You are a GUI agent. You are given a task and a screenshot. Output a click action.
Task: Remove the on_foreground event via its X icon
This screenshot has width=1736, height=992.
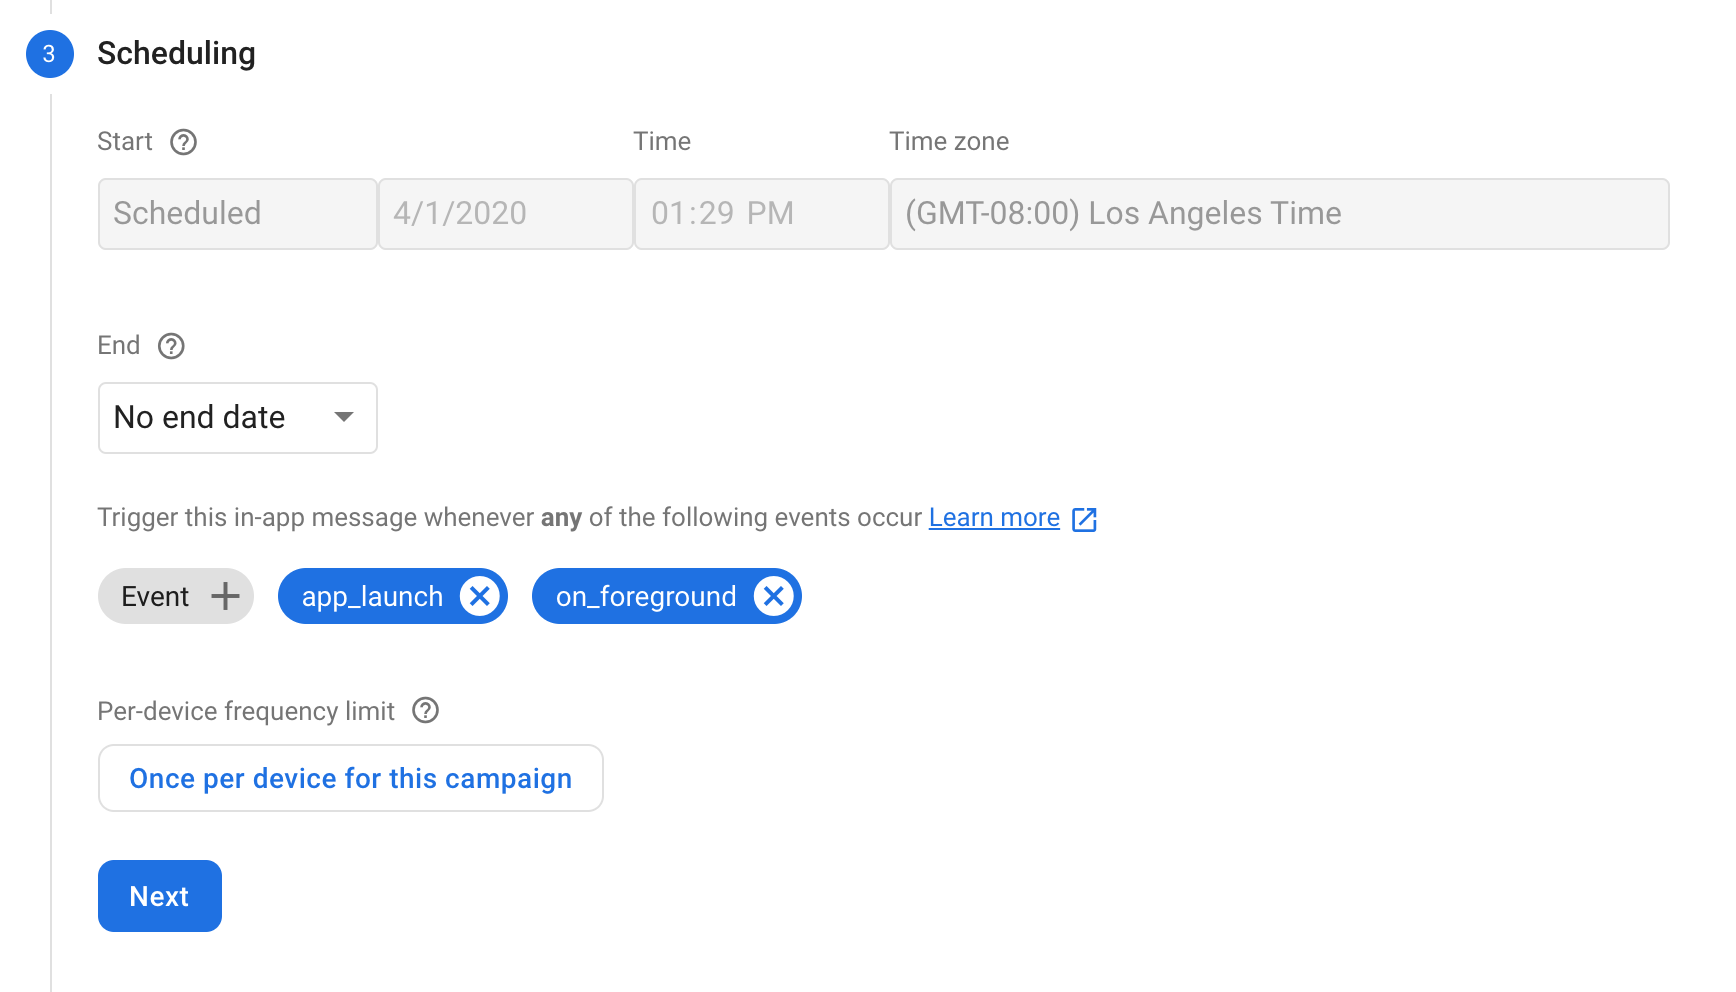click(x=772, y=595)
